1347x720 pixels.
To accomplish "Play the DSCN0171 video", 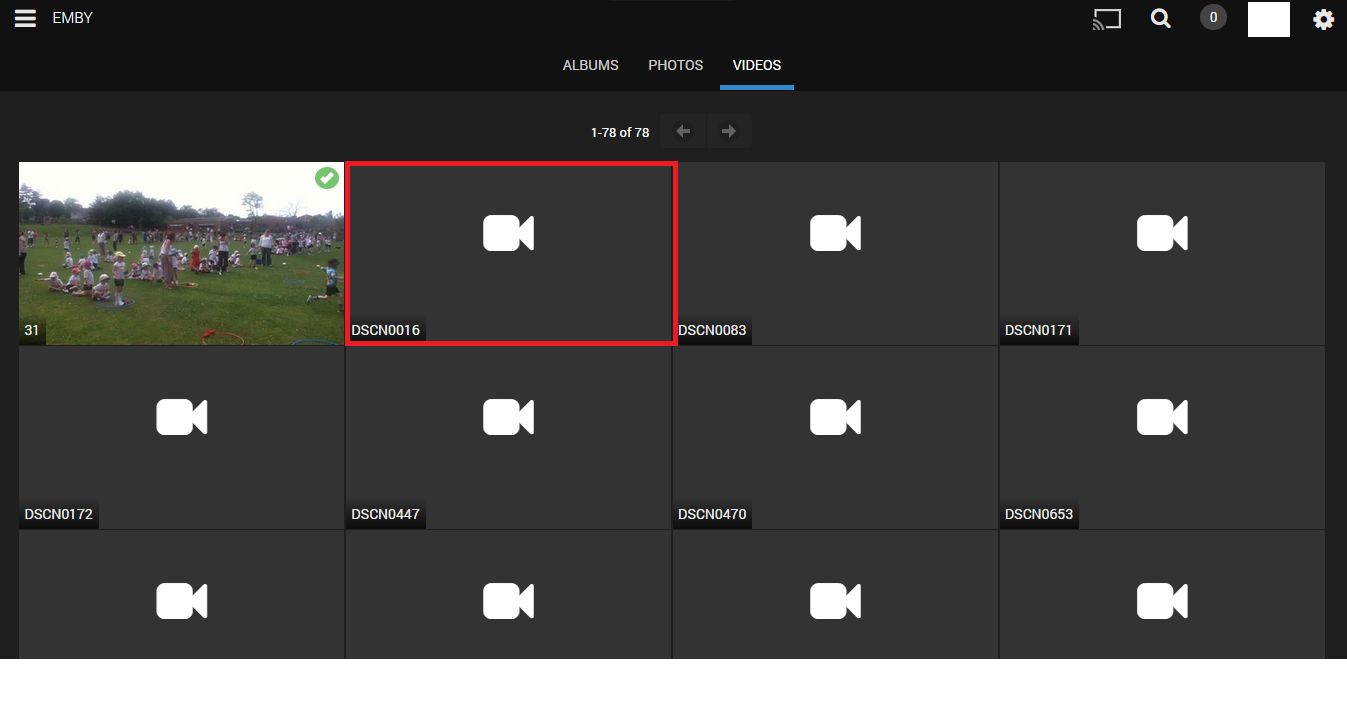I will 1160,233.
